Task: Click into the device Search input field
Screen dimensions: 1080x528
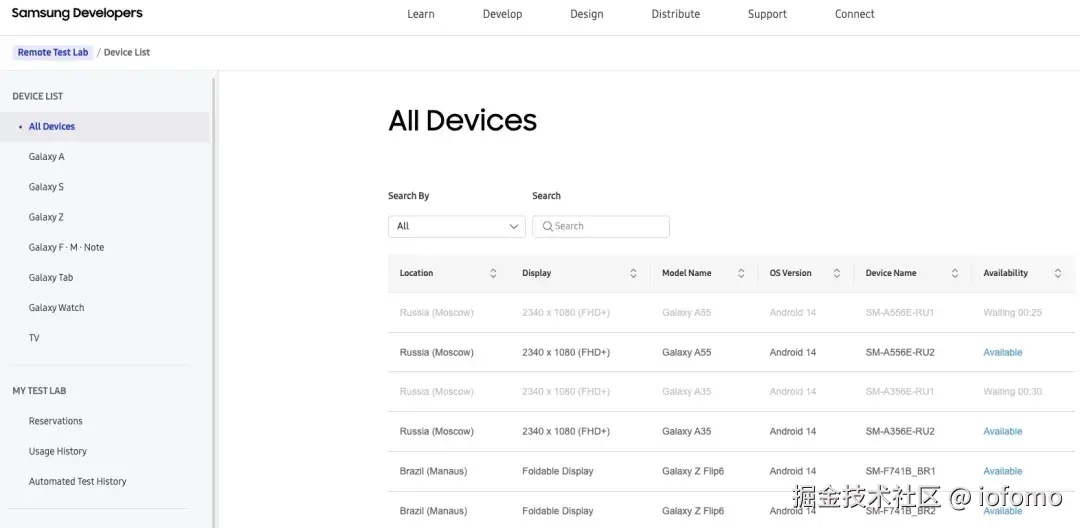Action: click(601, 226)
